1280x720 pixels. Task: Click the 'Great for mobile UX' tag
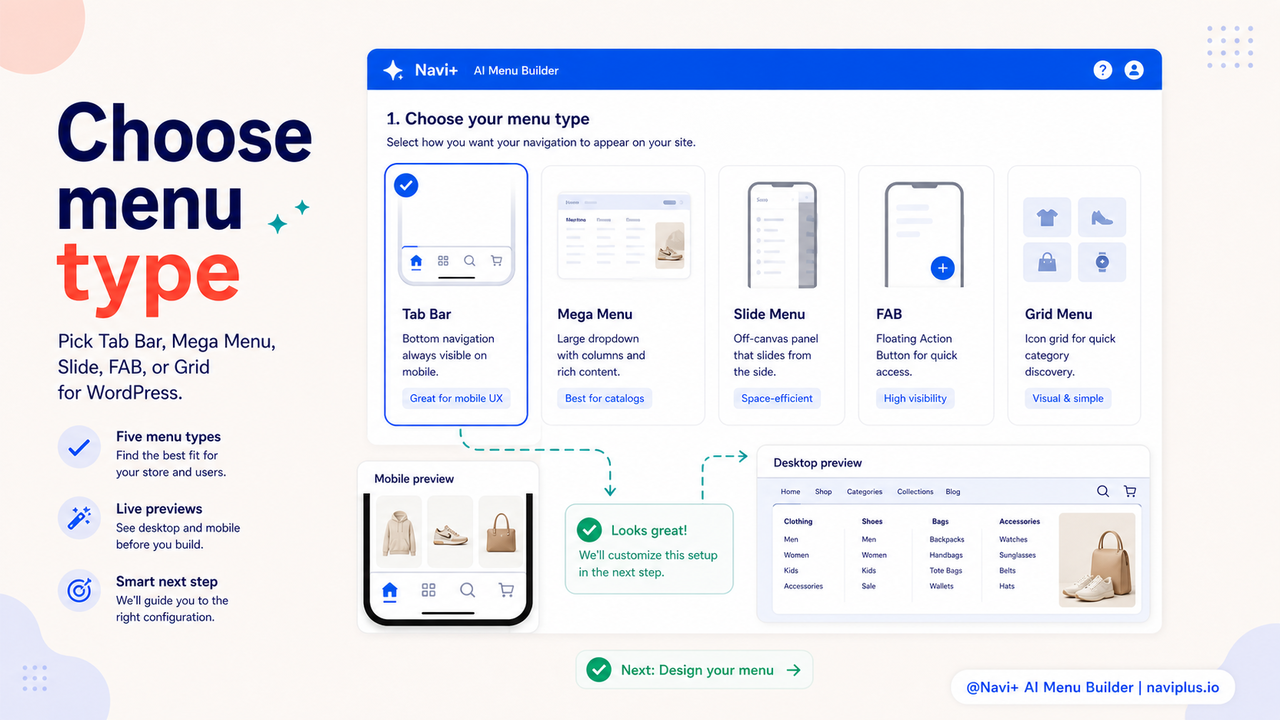click(456, 398)
